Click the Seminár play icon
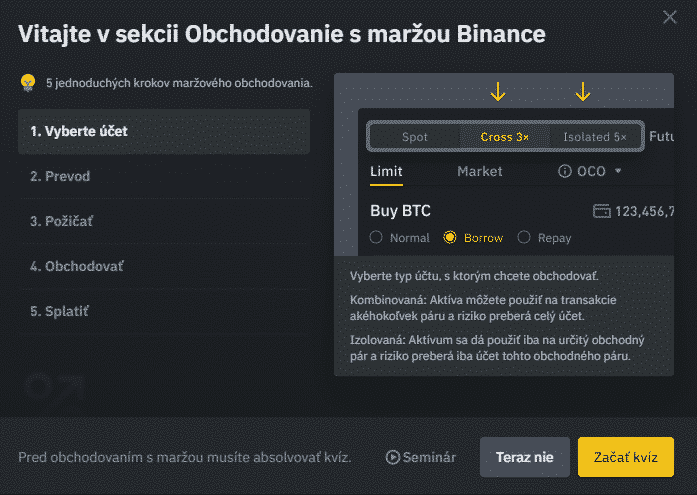 [392, 457]
